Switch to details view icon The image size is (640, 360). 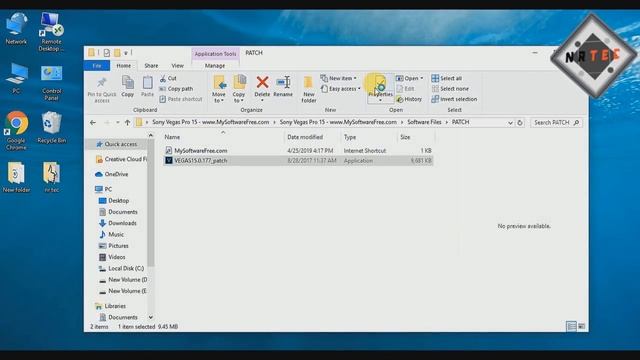click(571, 326)
